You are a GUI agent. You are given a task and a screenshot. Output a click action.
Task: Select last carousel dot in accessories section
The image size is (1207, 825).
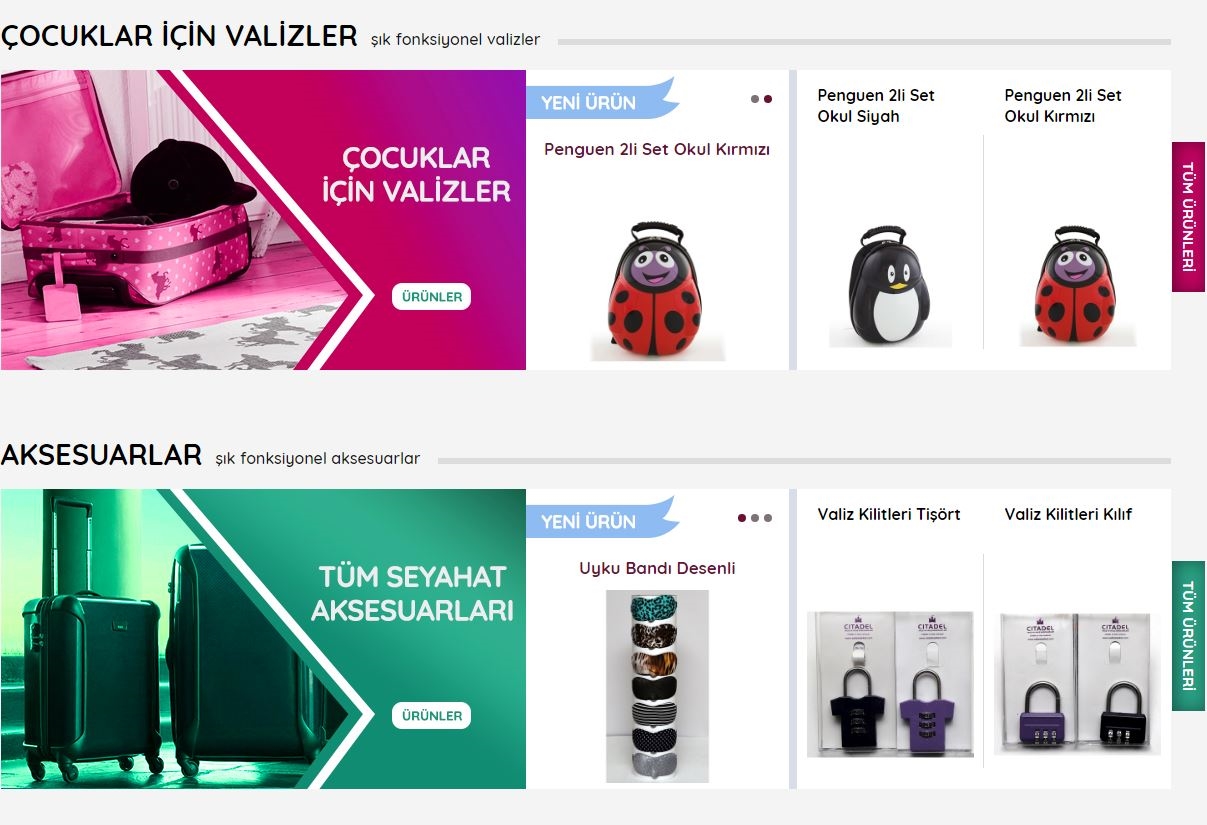coord(768,518)
